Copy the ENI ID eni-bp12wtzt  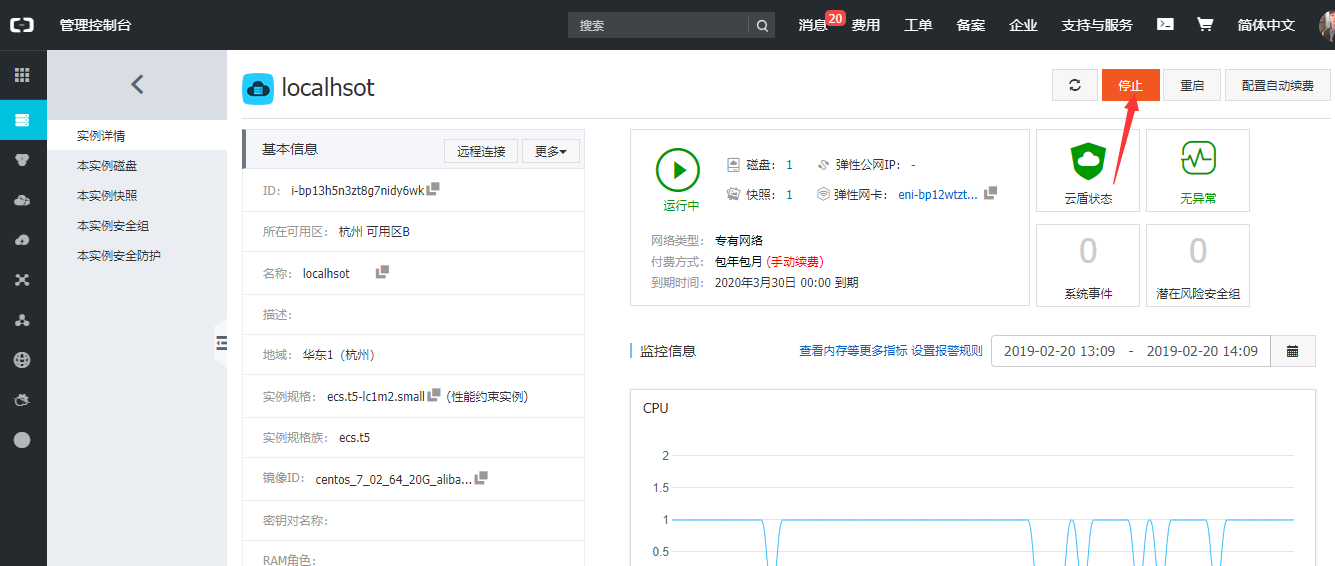(990, 193)
